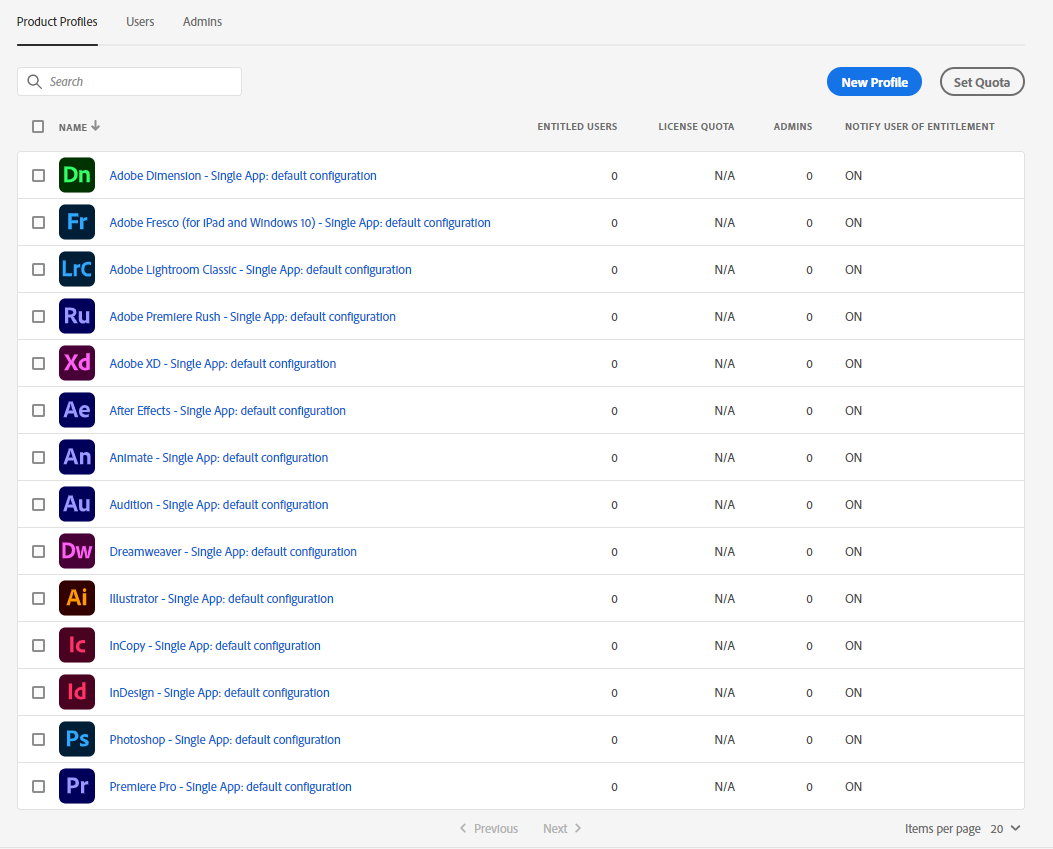Check the Adobe Fresco row checkbox

point(38,222)
